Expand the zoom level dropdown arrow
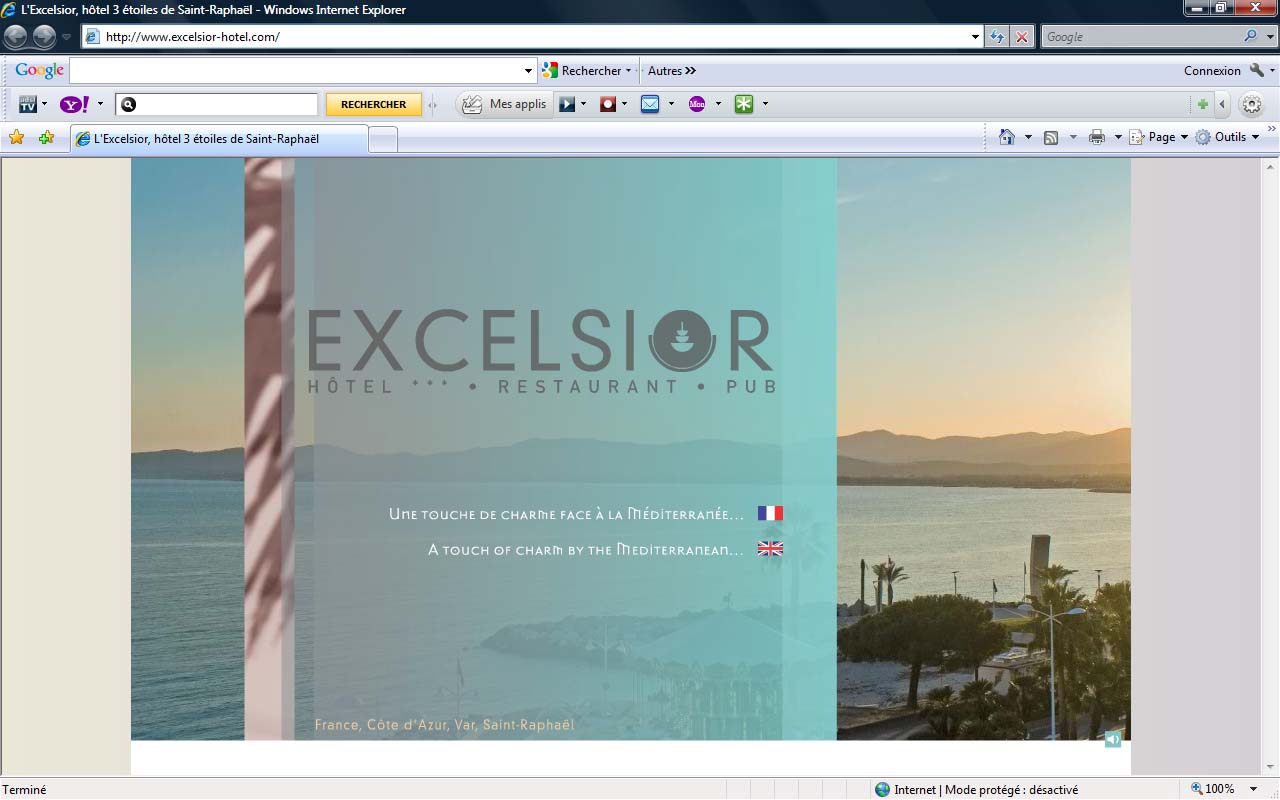Viewport: 1280px width, 800px height. point(1254,789)
